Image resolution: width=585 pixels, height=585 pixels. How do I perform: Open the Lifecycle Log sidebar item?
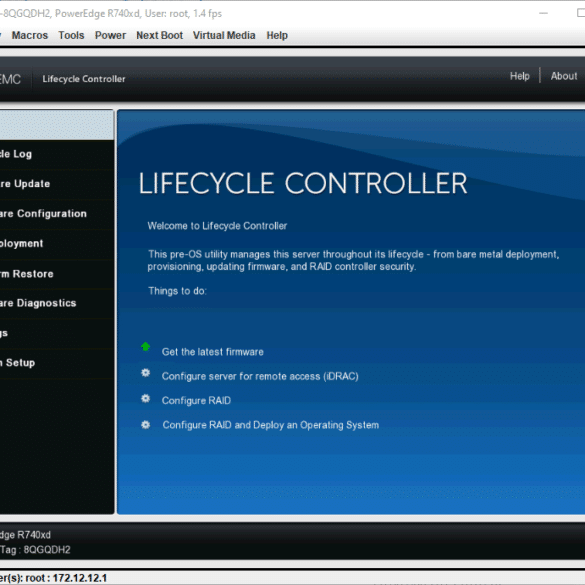[57, 154]
